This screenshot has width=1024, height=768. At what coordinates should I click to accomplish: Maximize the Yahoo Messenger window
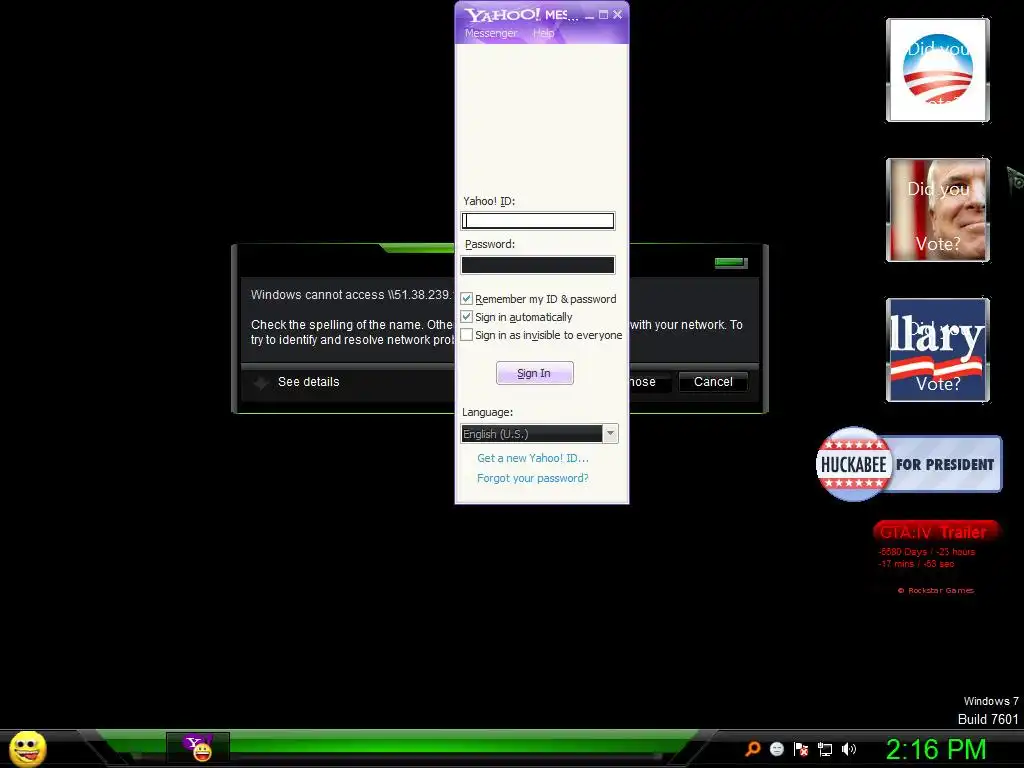pos(603,14)
